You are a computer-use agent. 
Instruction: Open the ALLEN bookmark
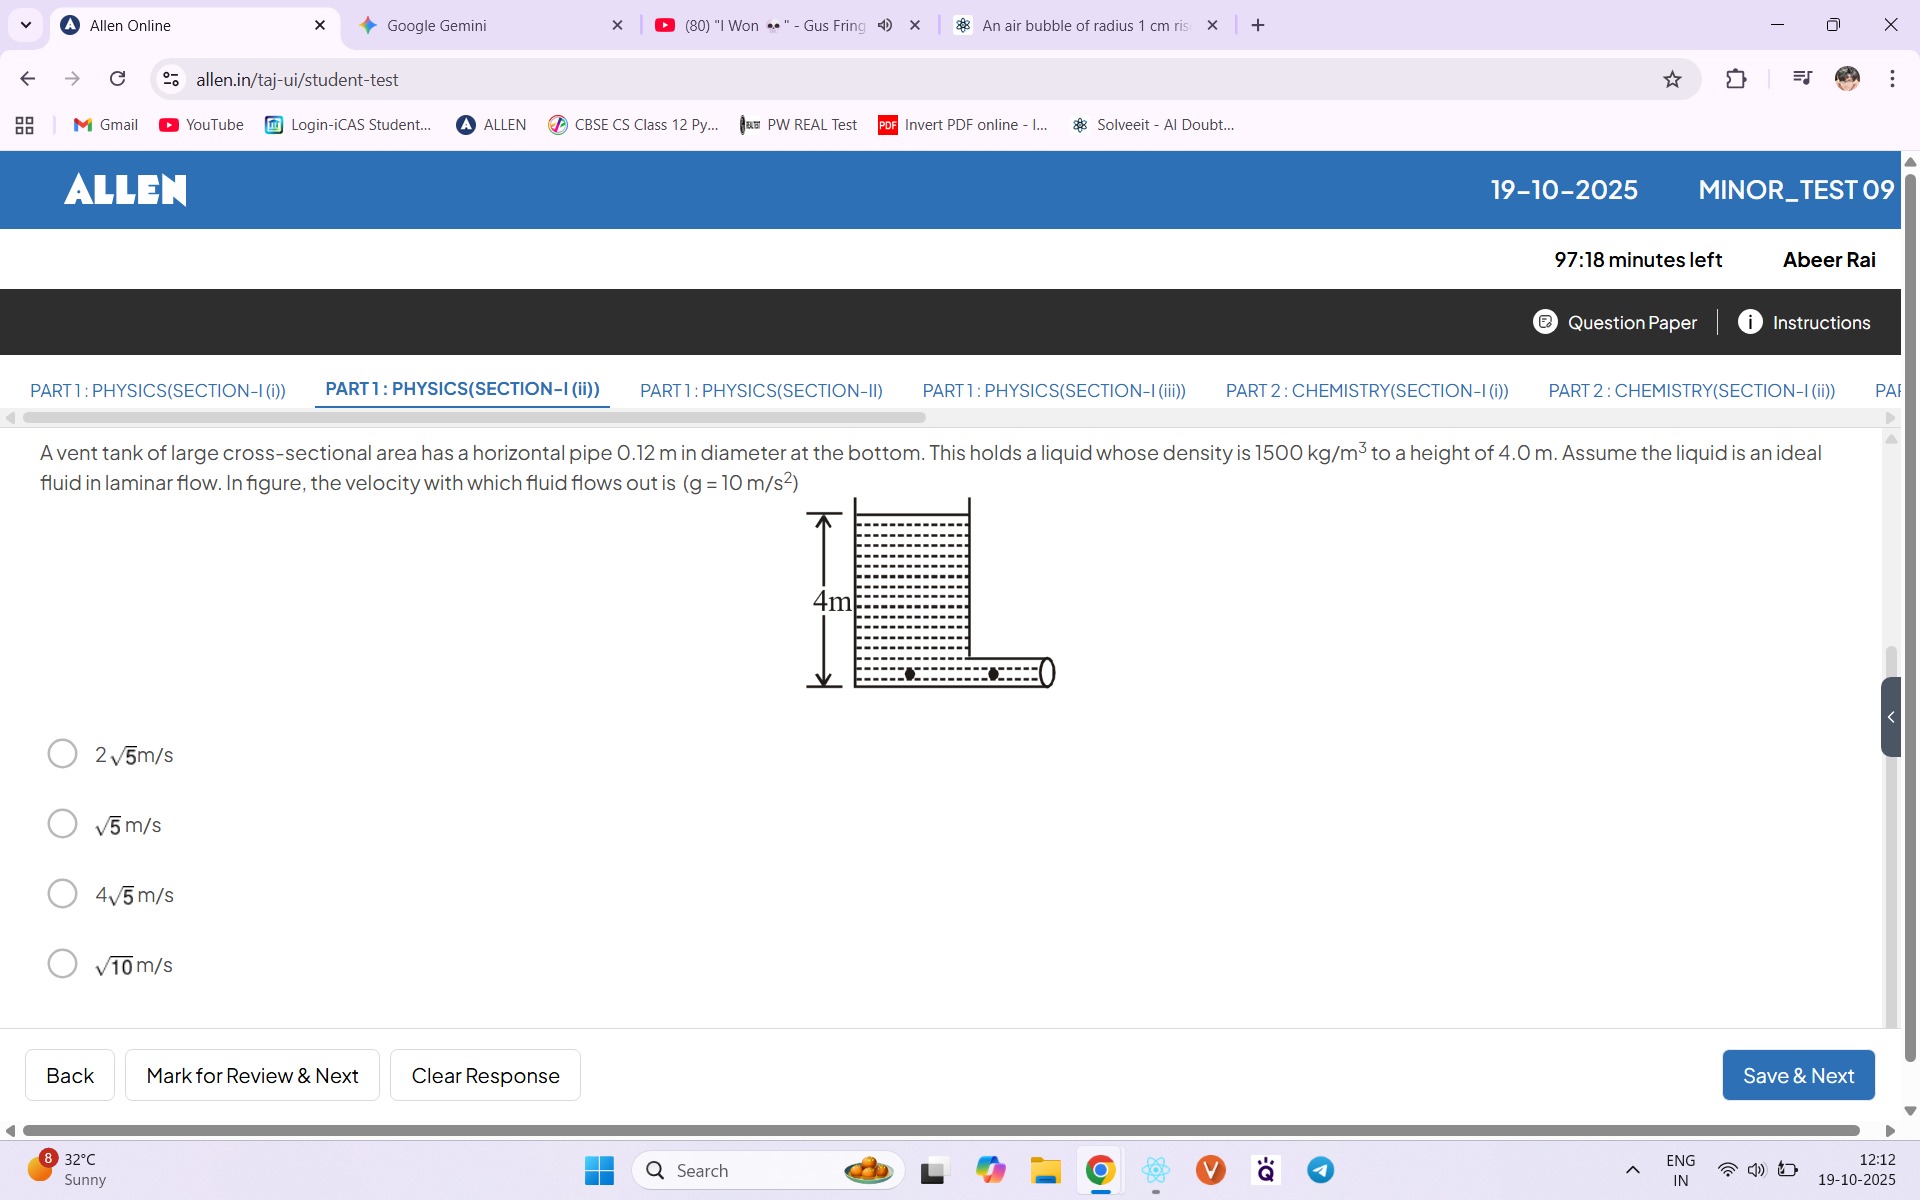(x=490, y=124)
